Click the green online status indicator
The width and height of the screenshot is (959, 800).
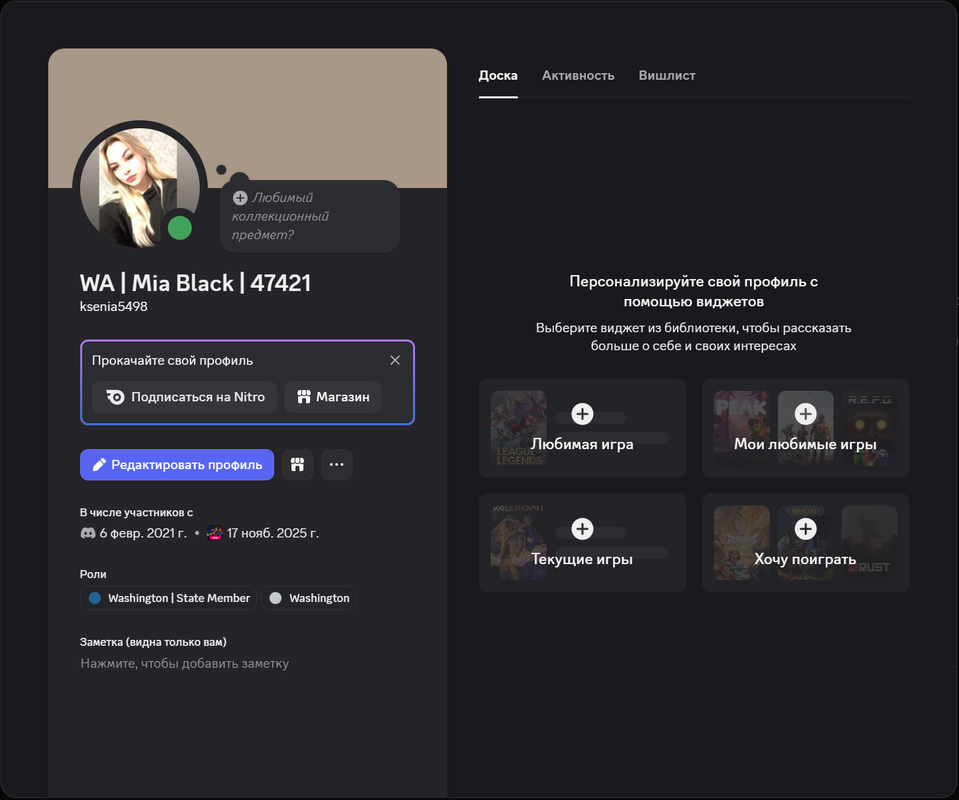tap(180, 228)
